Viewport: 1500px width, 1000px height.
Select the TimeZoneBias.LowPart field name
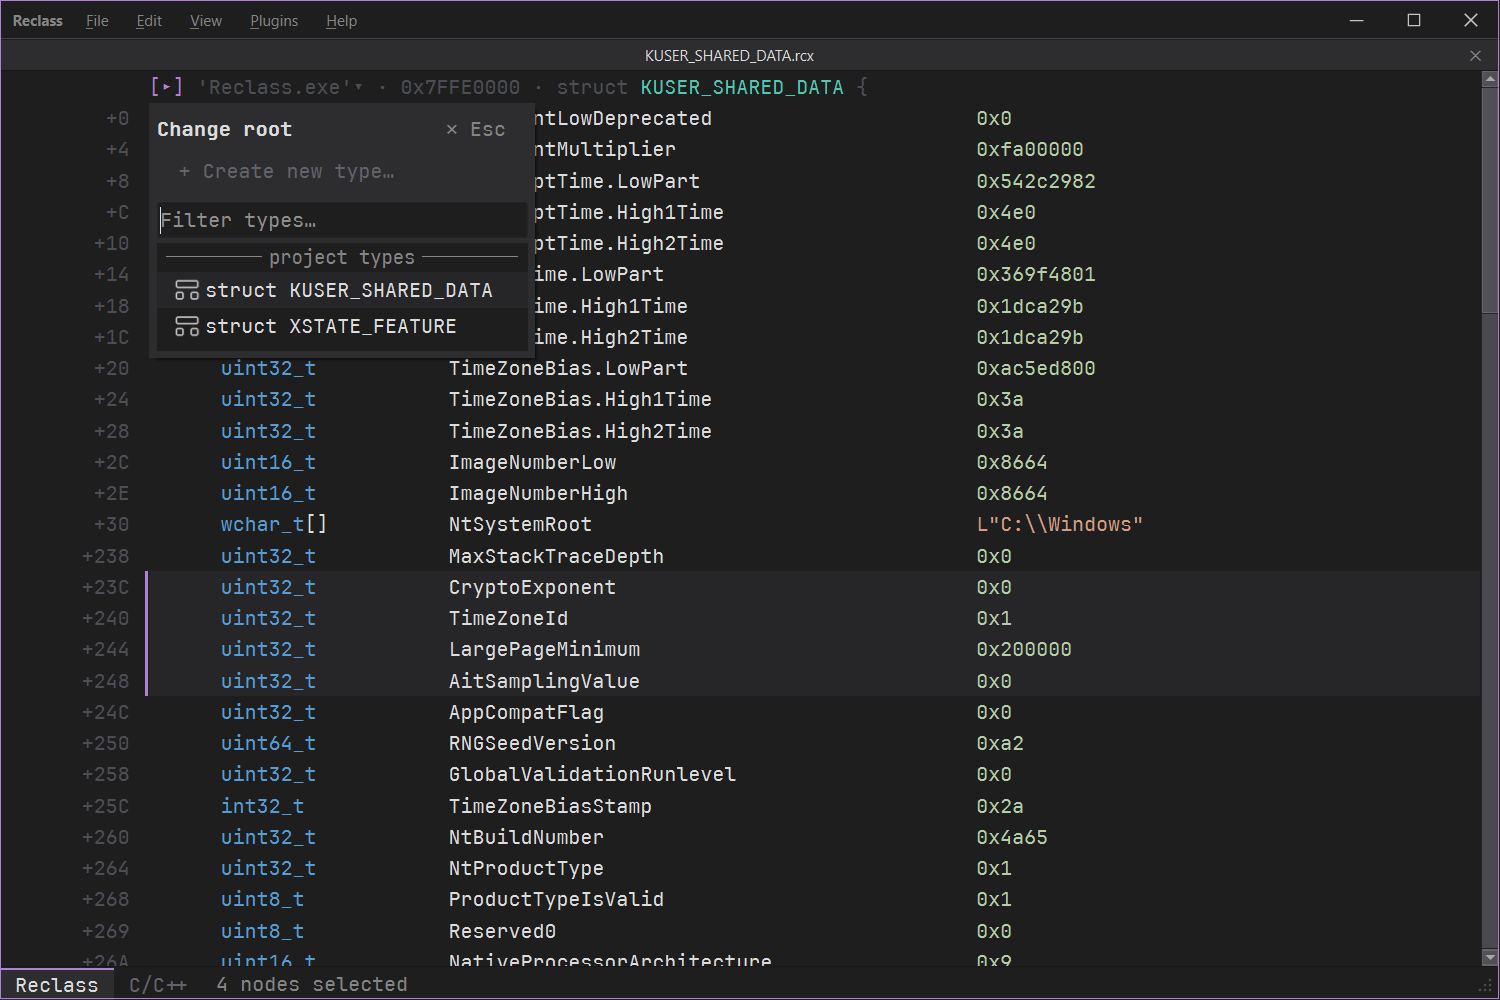coord(568,368)
